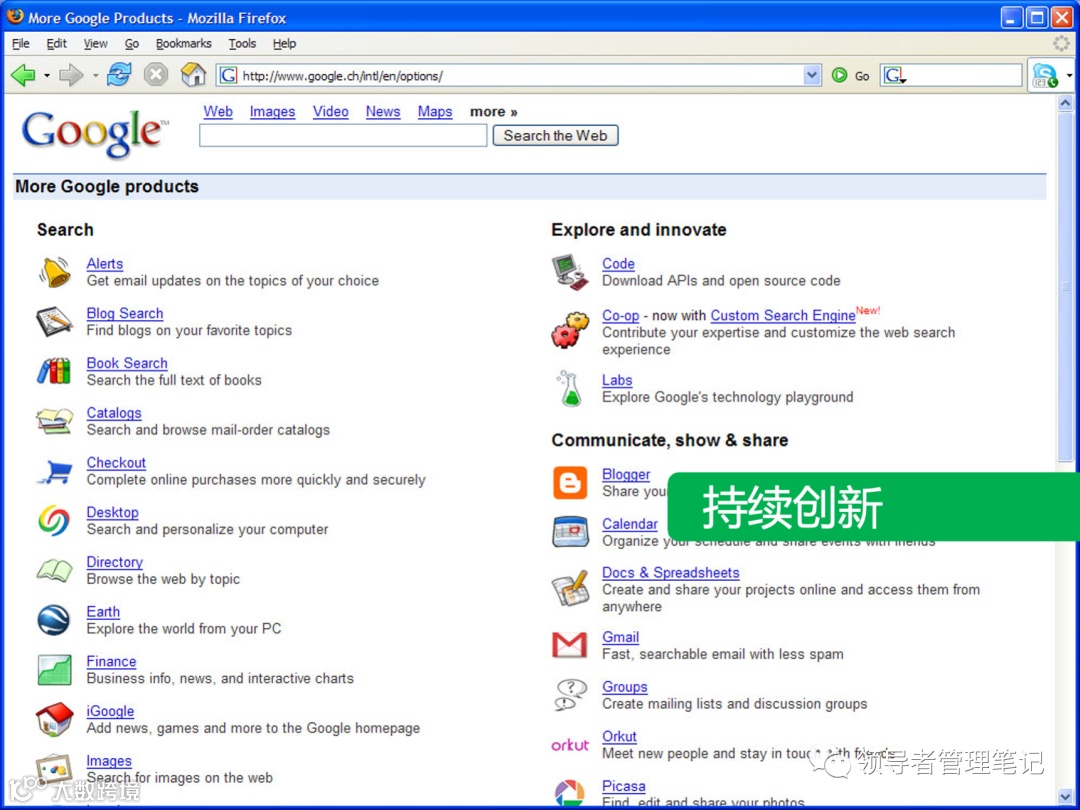Image resolution: width=1080 pixels, height=810 pixels.
Task: Click the Picasa pinwheel icon
Action: tap(570, 792)
